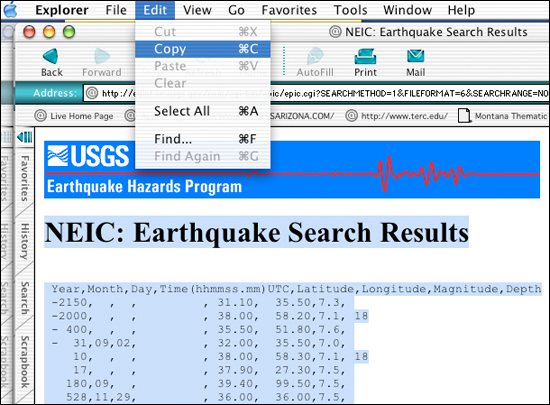Open the Go menu
Image resolution: width=550 pixels, height=405 pixels.
coord(236,10)
